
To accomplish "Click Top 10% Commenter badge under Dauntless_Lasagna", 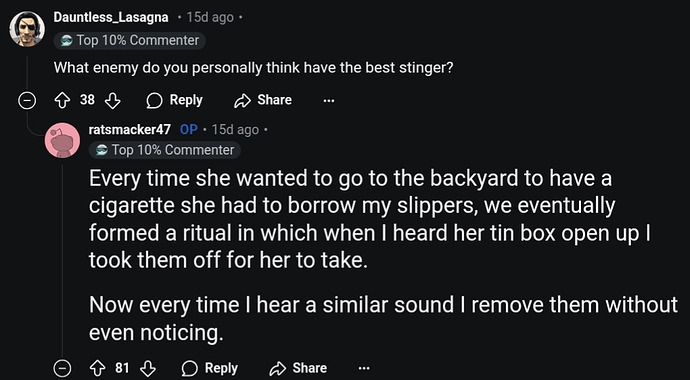I will pyautogui.click(x=129, y=40).
